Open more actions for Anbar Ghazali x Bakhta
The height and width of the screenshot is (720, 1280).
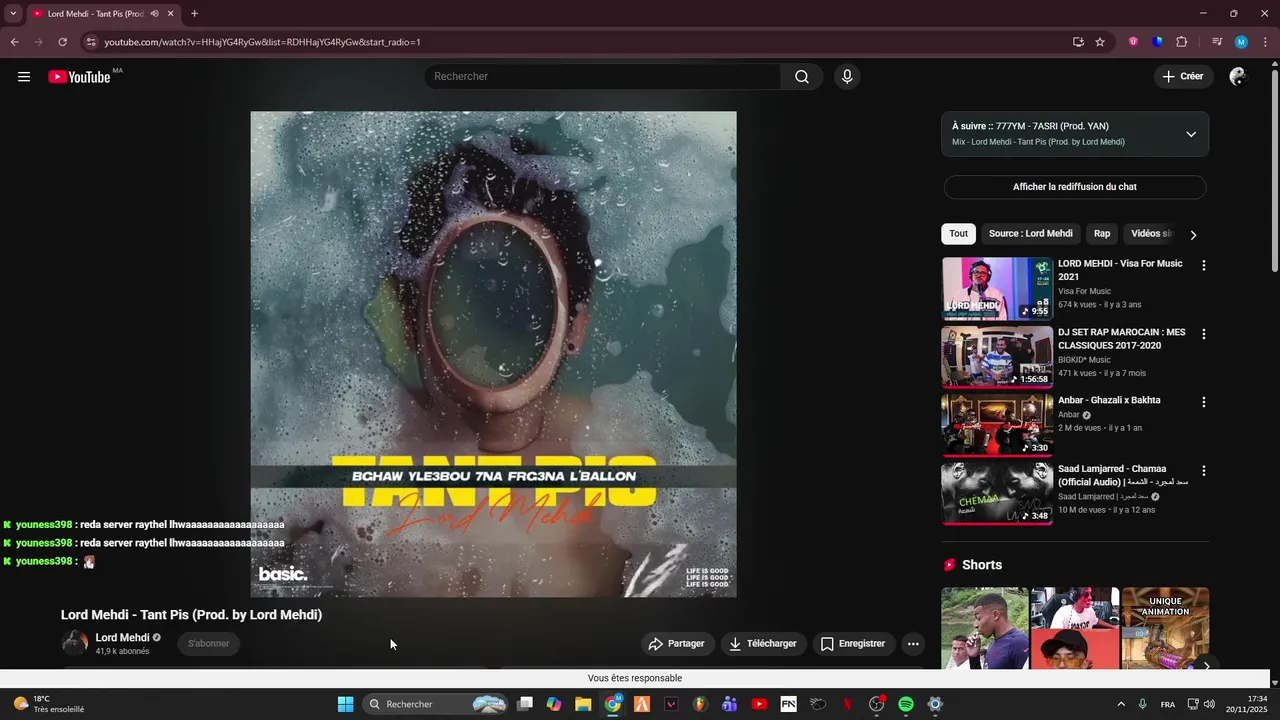(x=1204, y=402)
